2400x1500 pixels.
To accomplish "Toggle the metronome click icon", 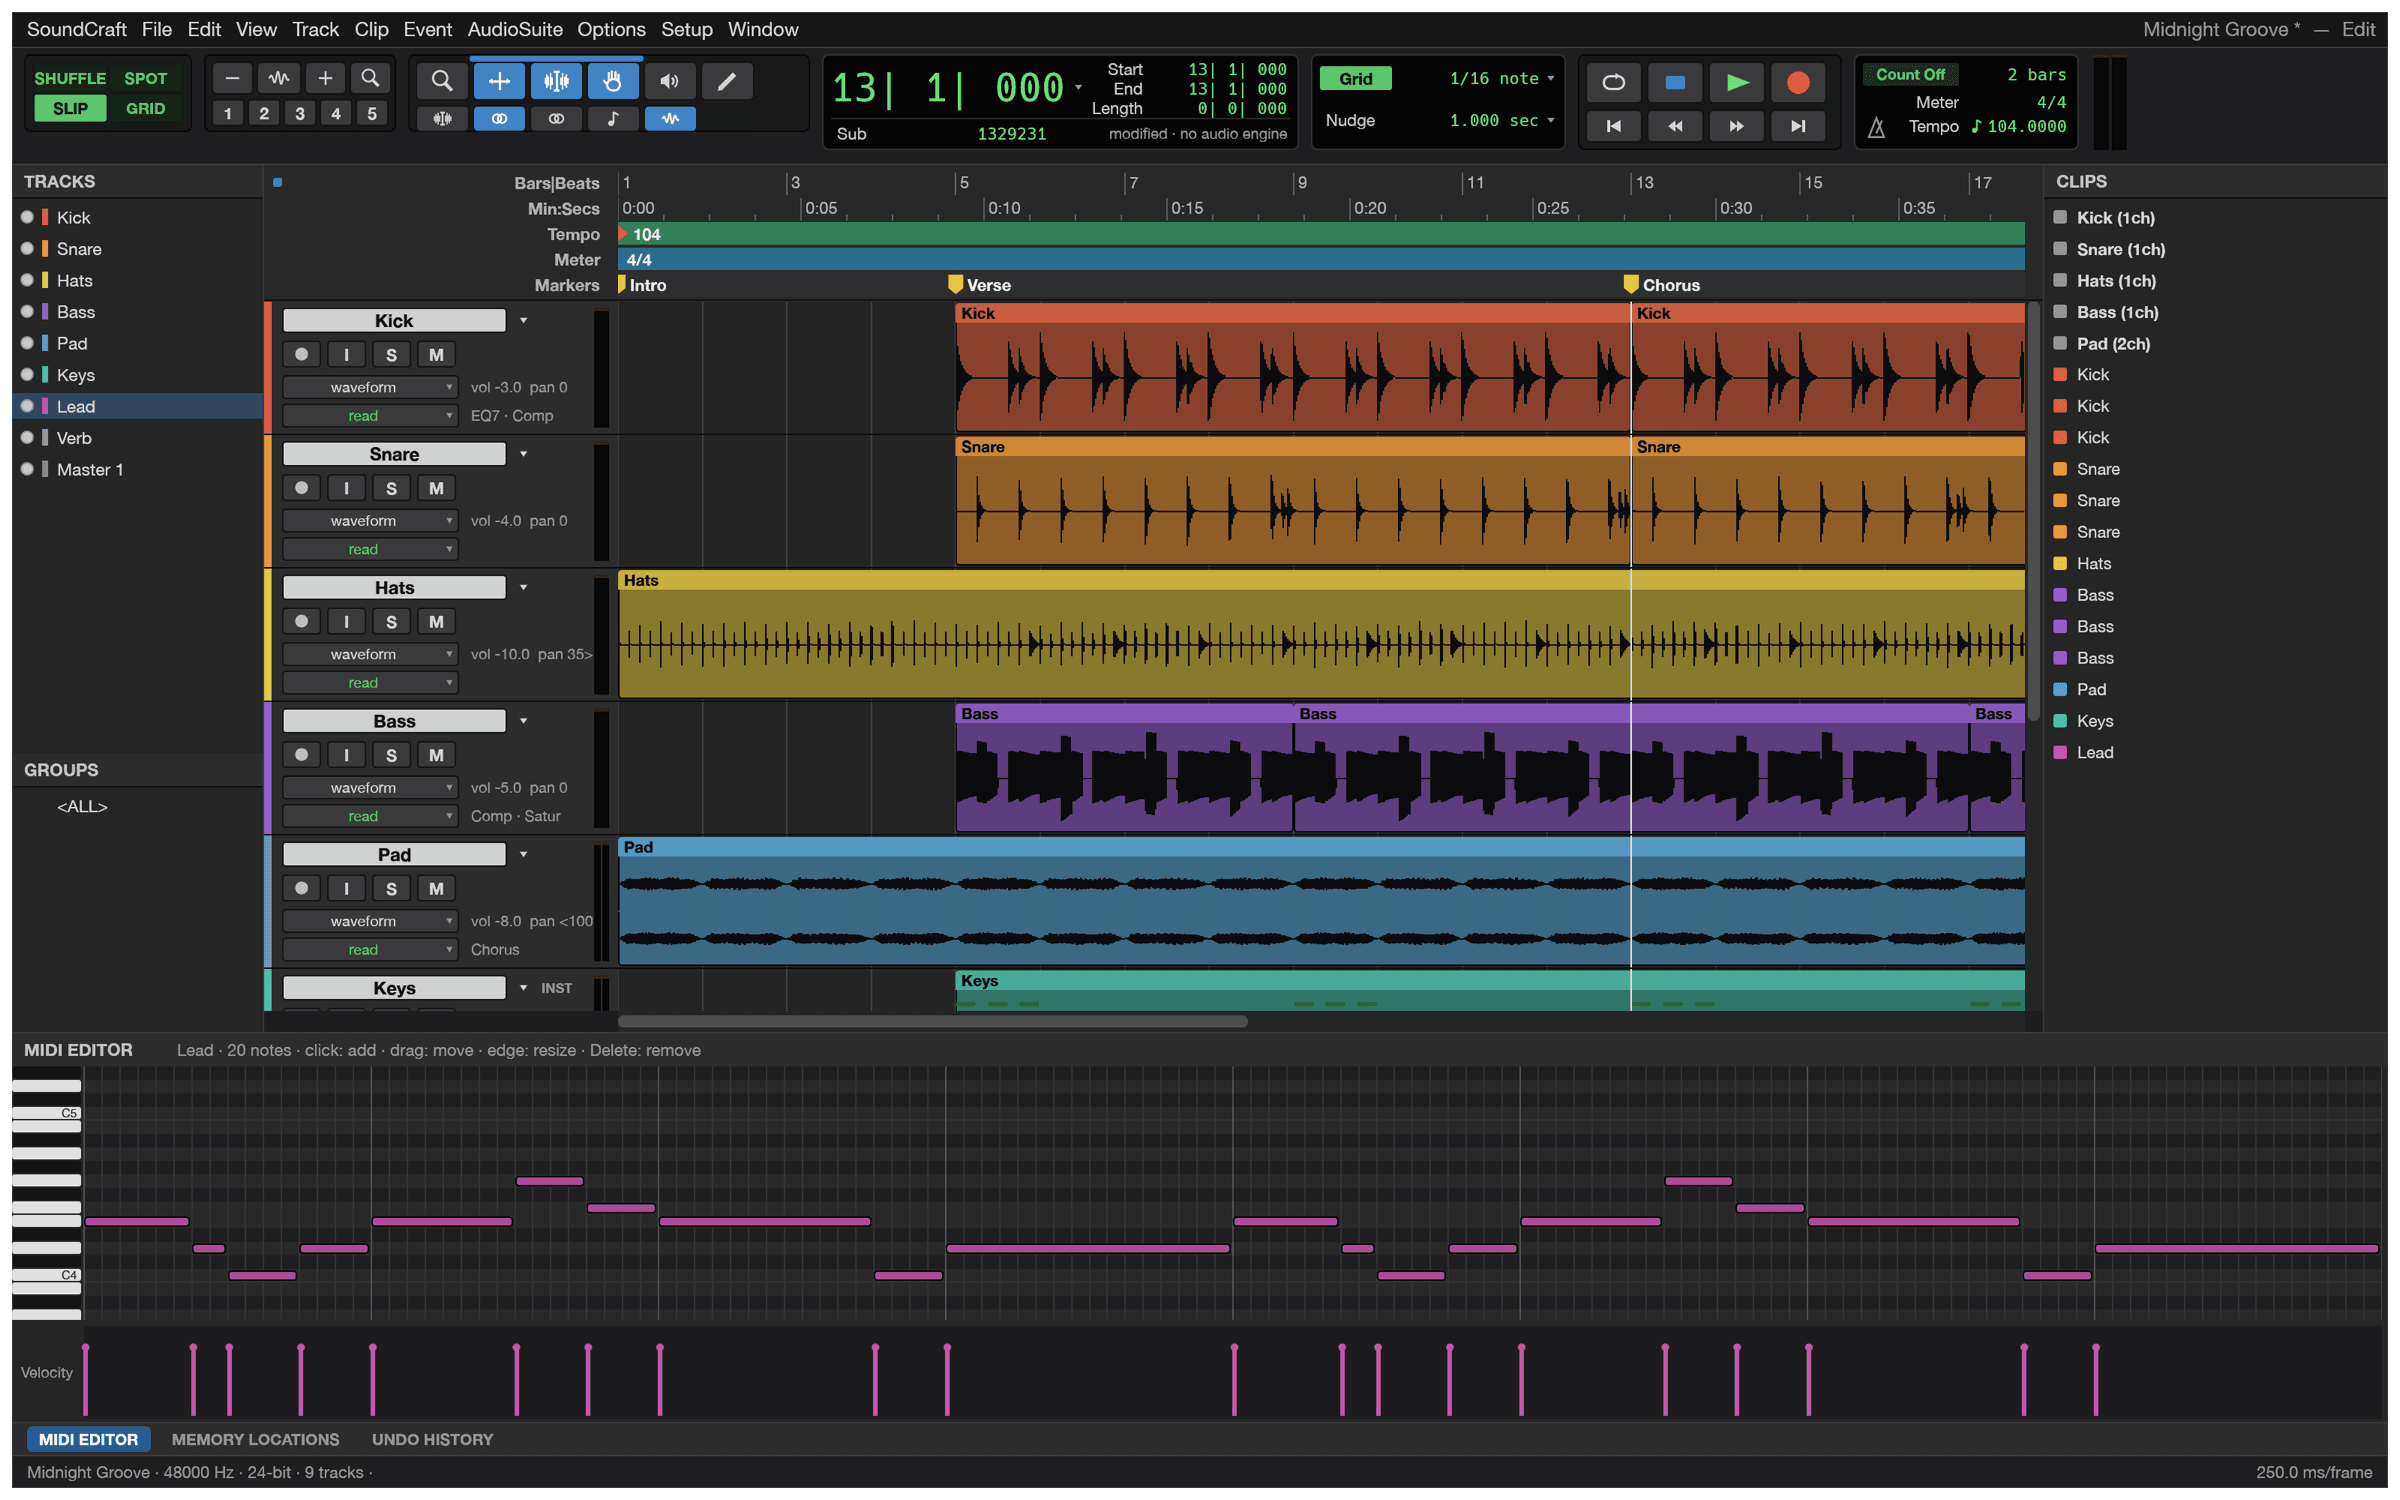I will pos(1877,127).
